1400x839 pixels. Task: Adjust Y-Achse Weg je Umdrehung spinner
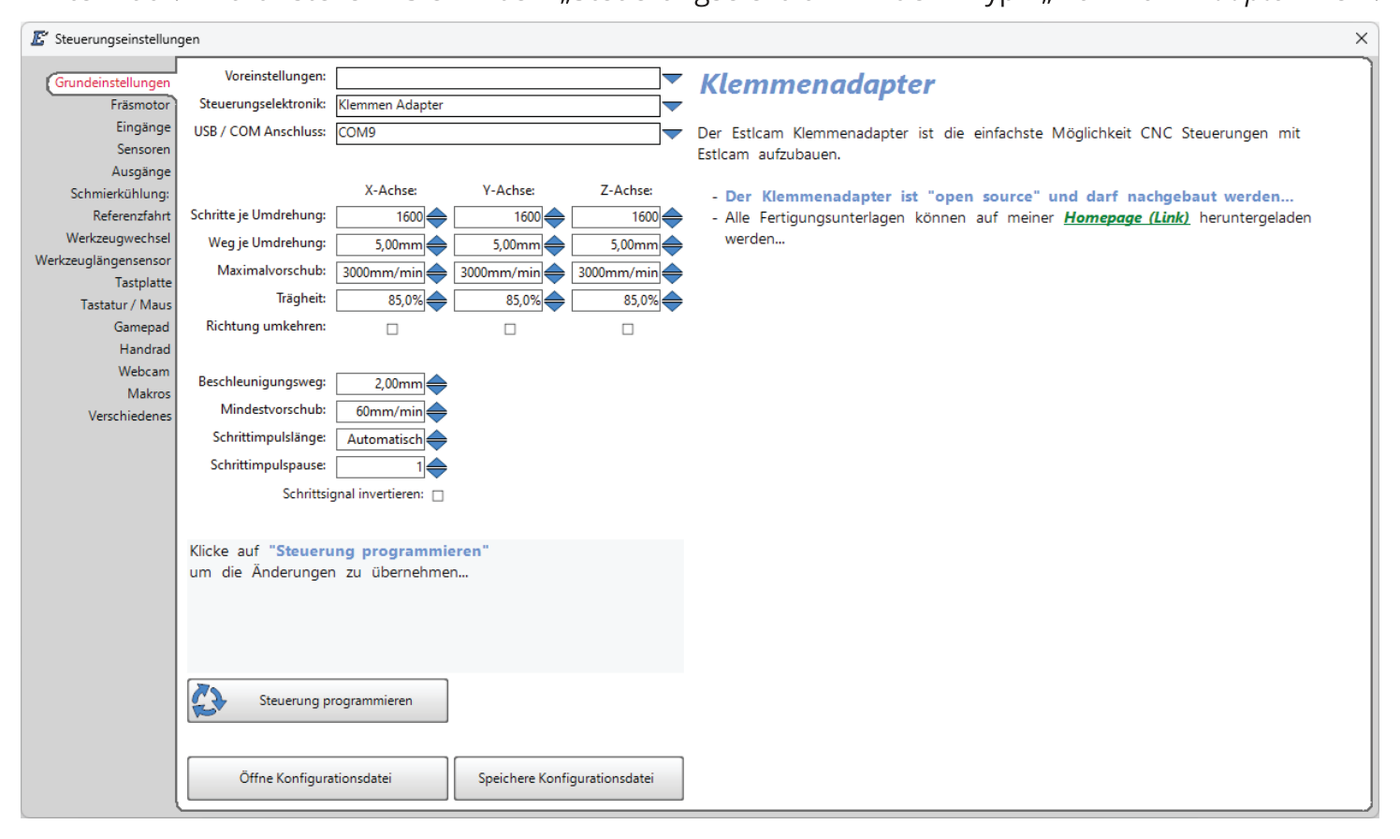coord(555,245)
